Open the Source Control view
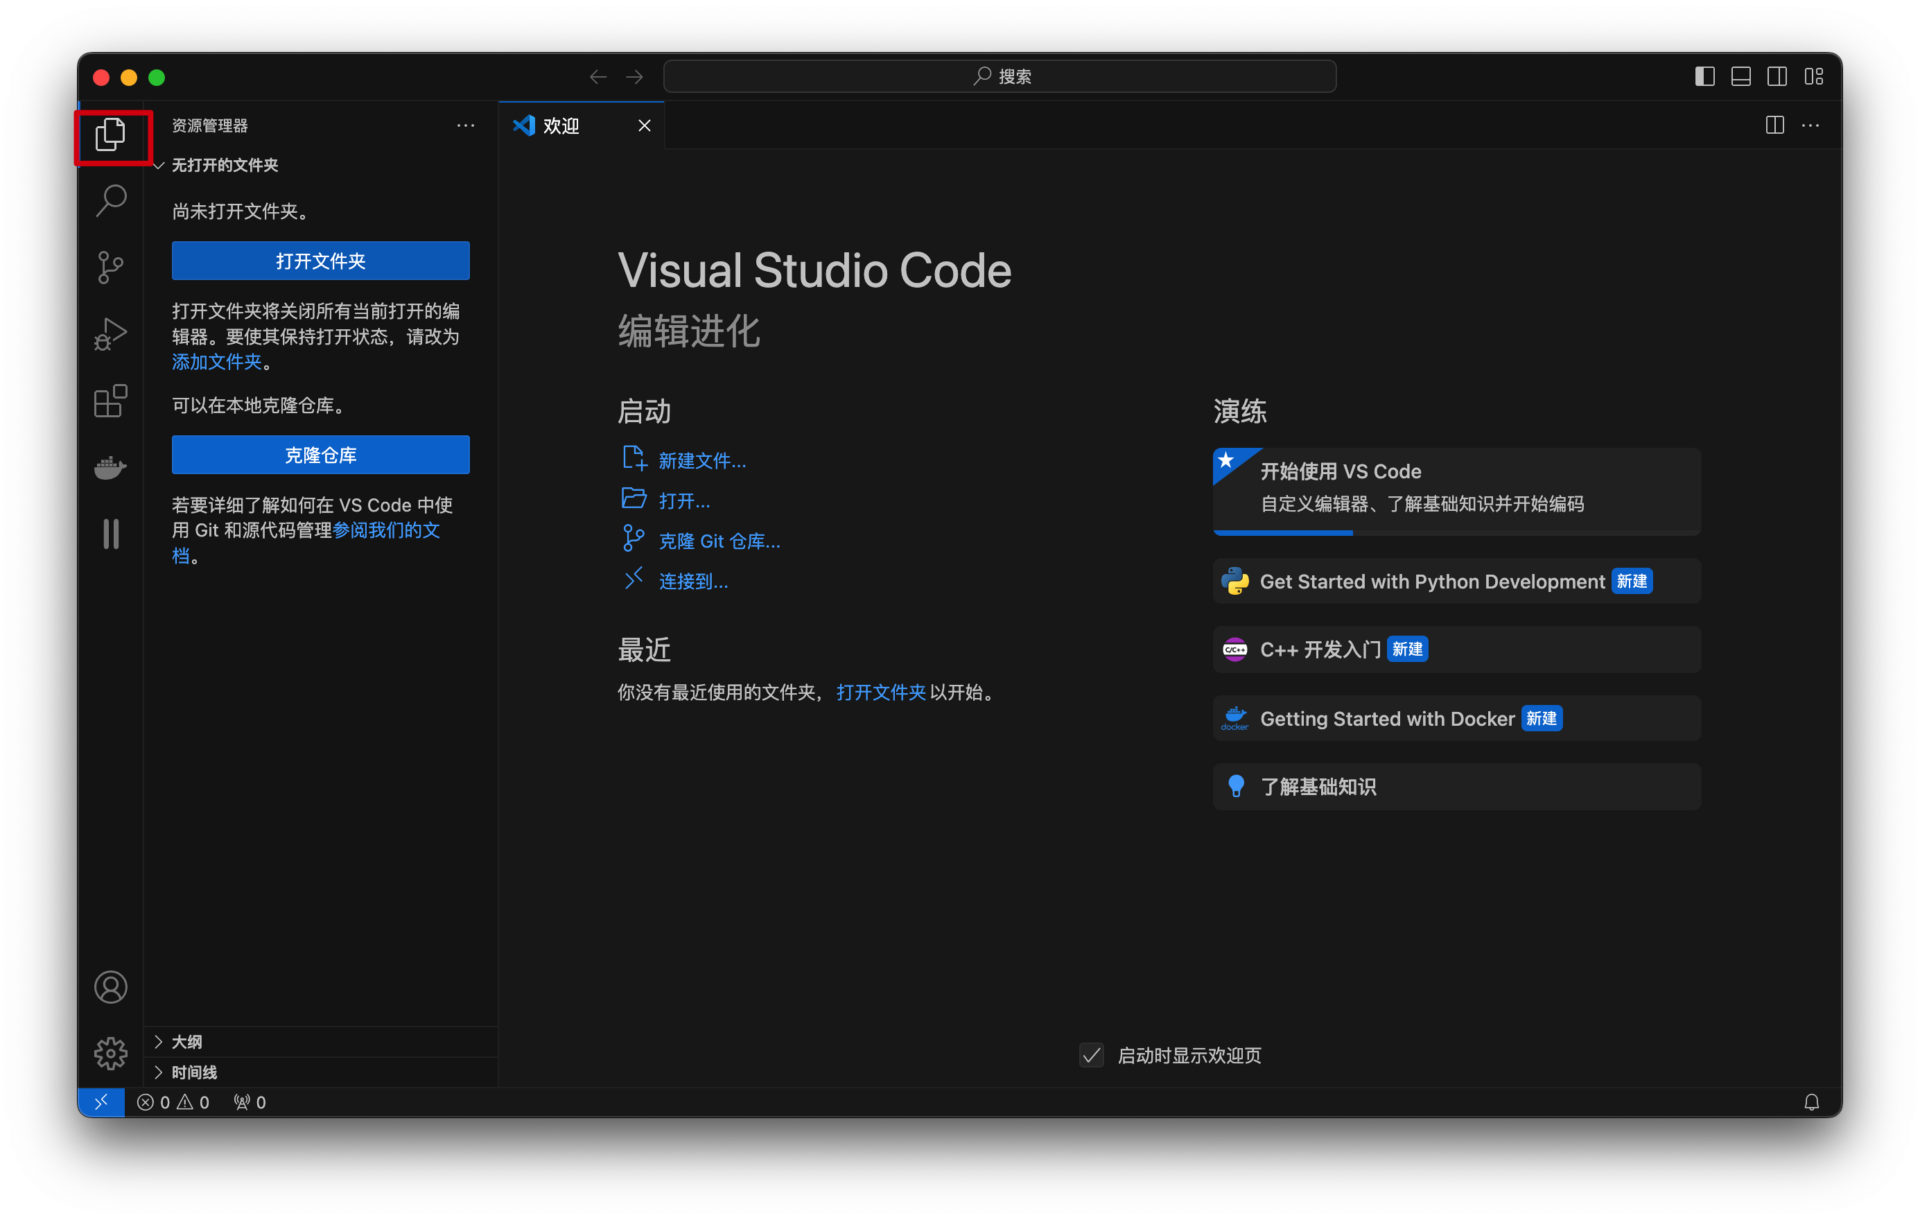This screenshot has height=1220, width=1920. 111,267
